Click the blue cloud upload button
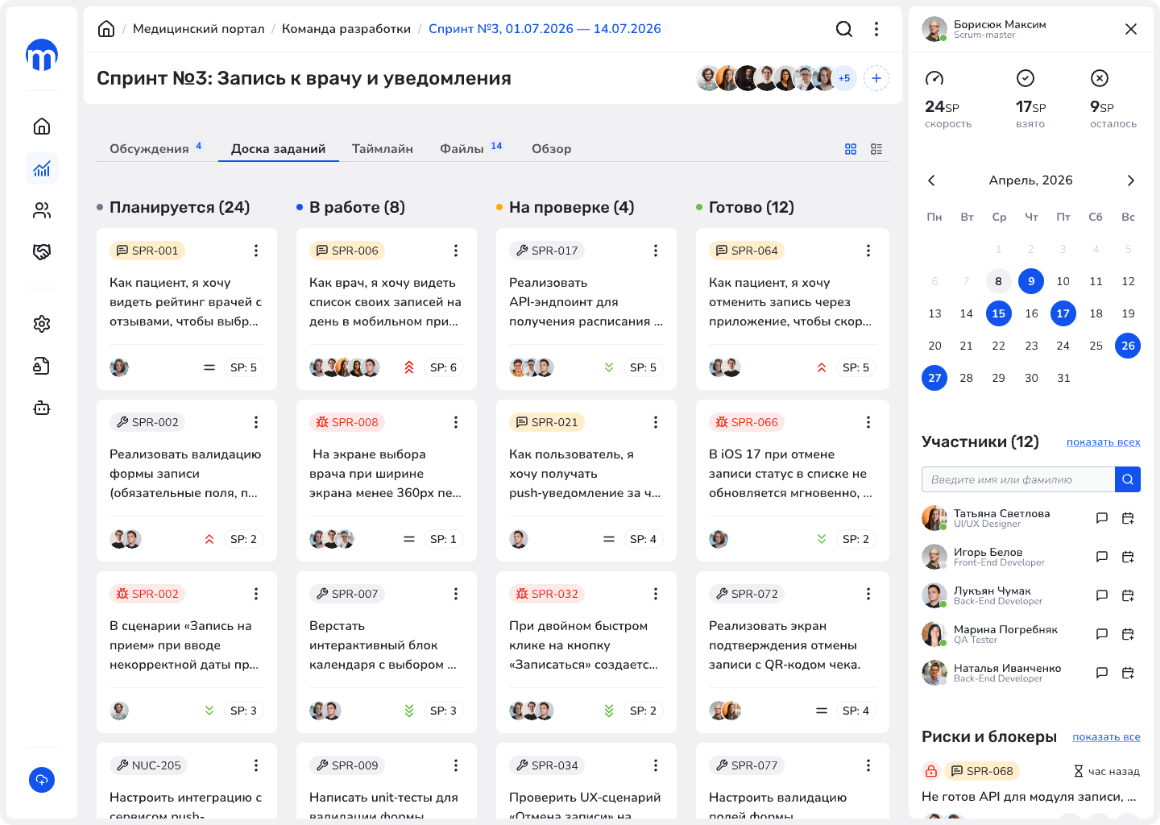This screenshot has height=825, width=1160. point(41,780)
